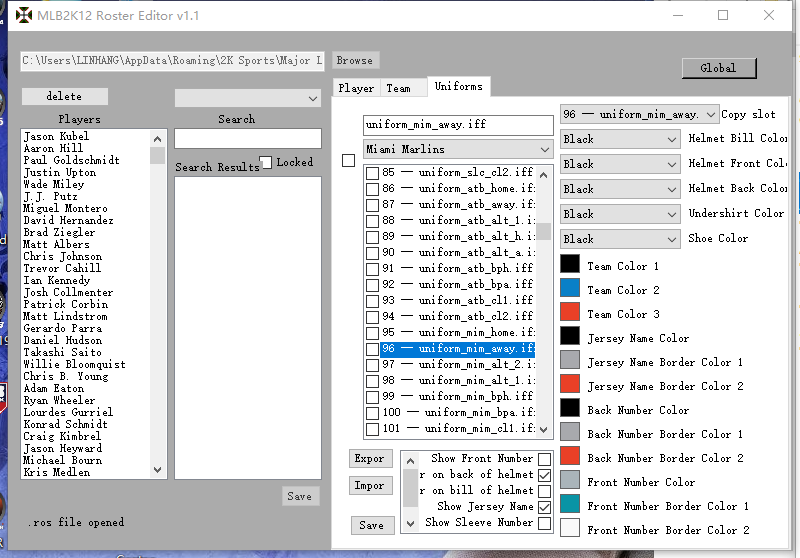This screenshot has height=558, width=800.
Task: Click Front Number Border Color 1 teal swatch
Action: 570,504
